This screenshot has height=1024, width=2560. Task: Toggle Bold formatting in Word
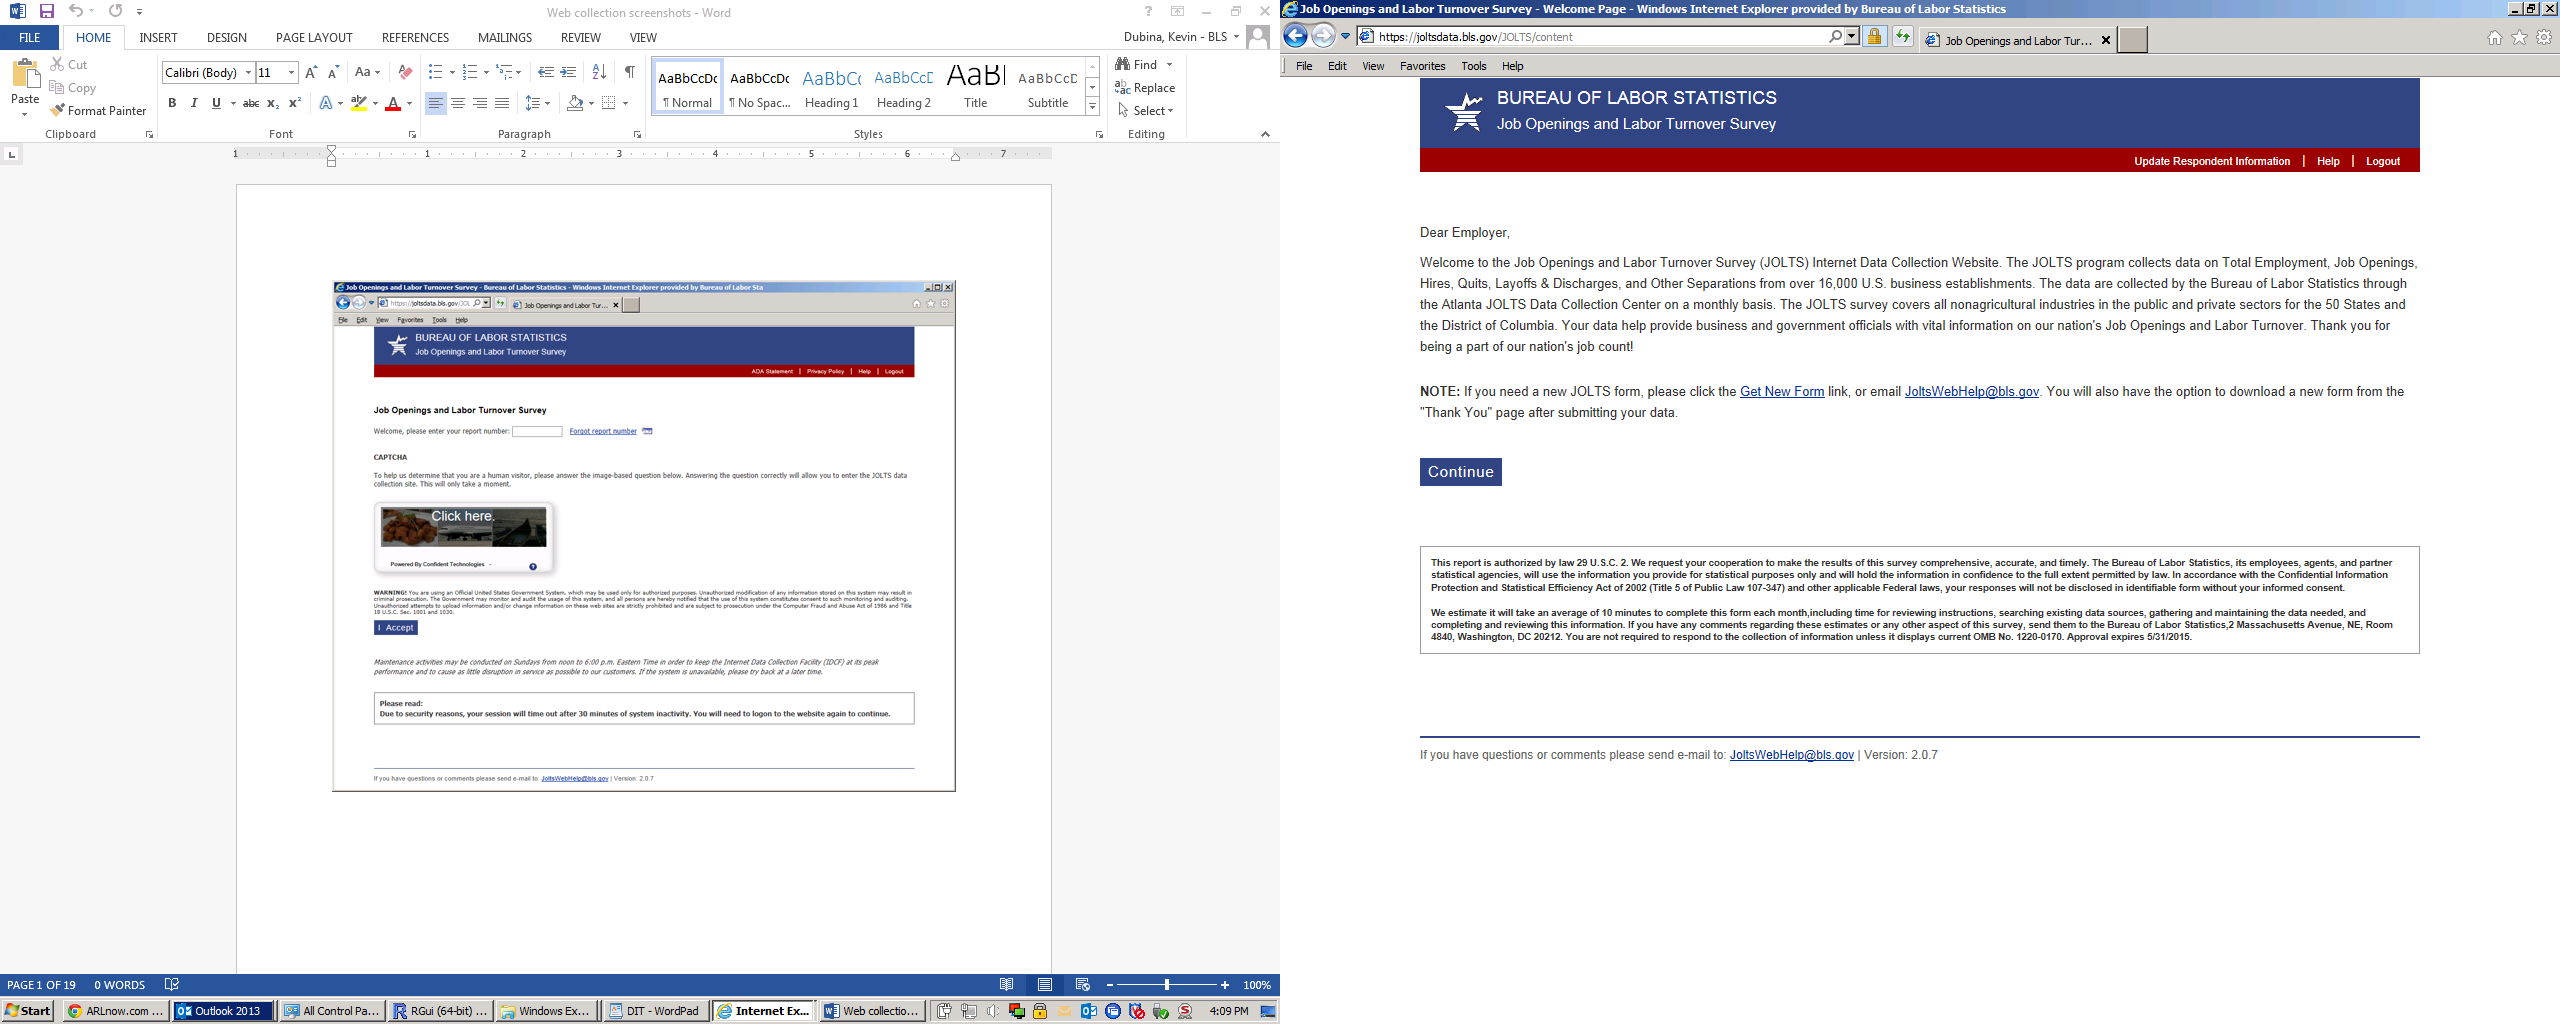click(172, 103)
